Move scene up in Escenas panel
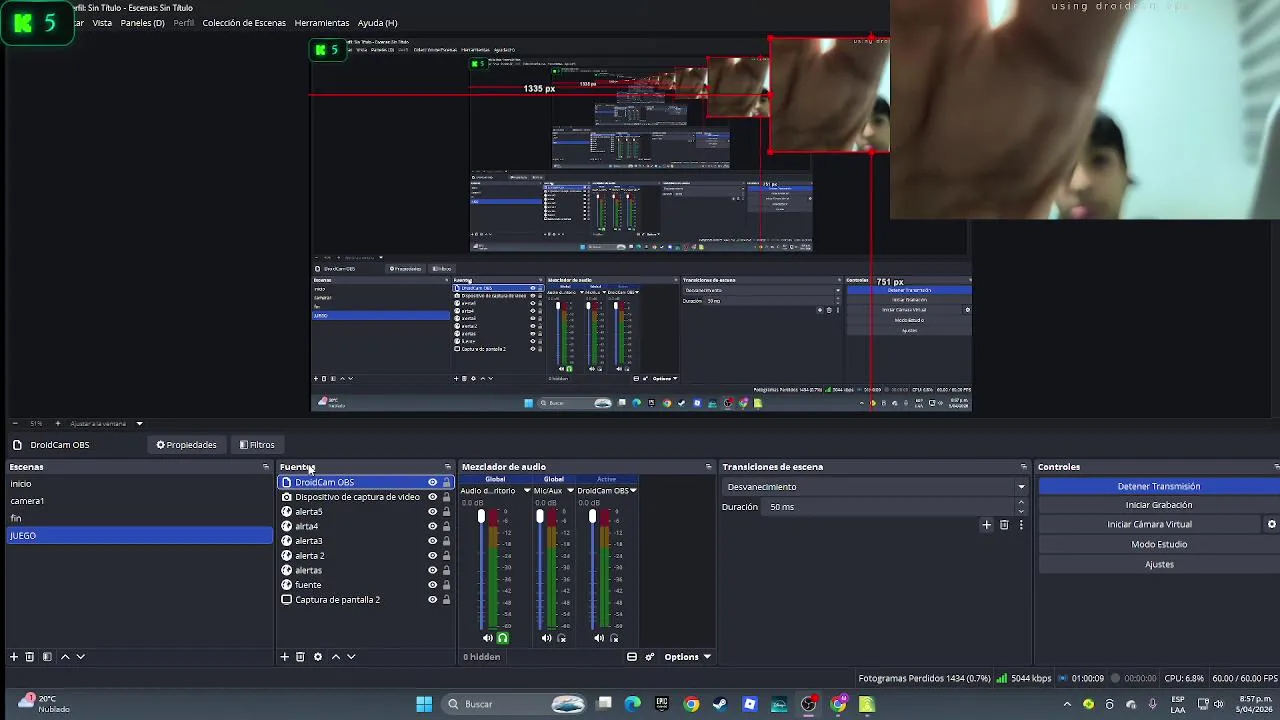Viewport: 1280px width, 720px height. pyautogui.click(x=65, y=657)
